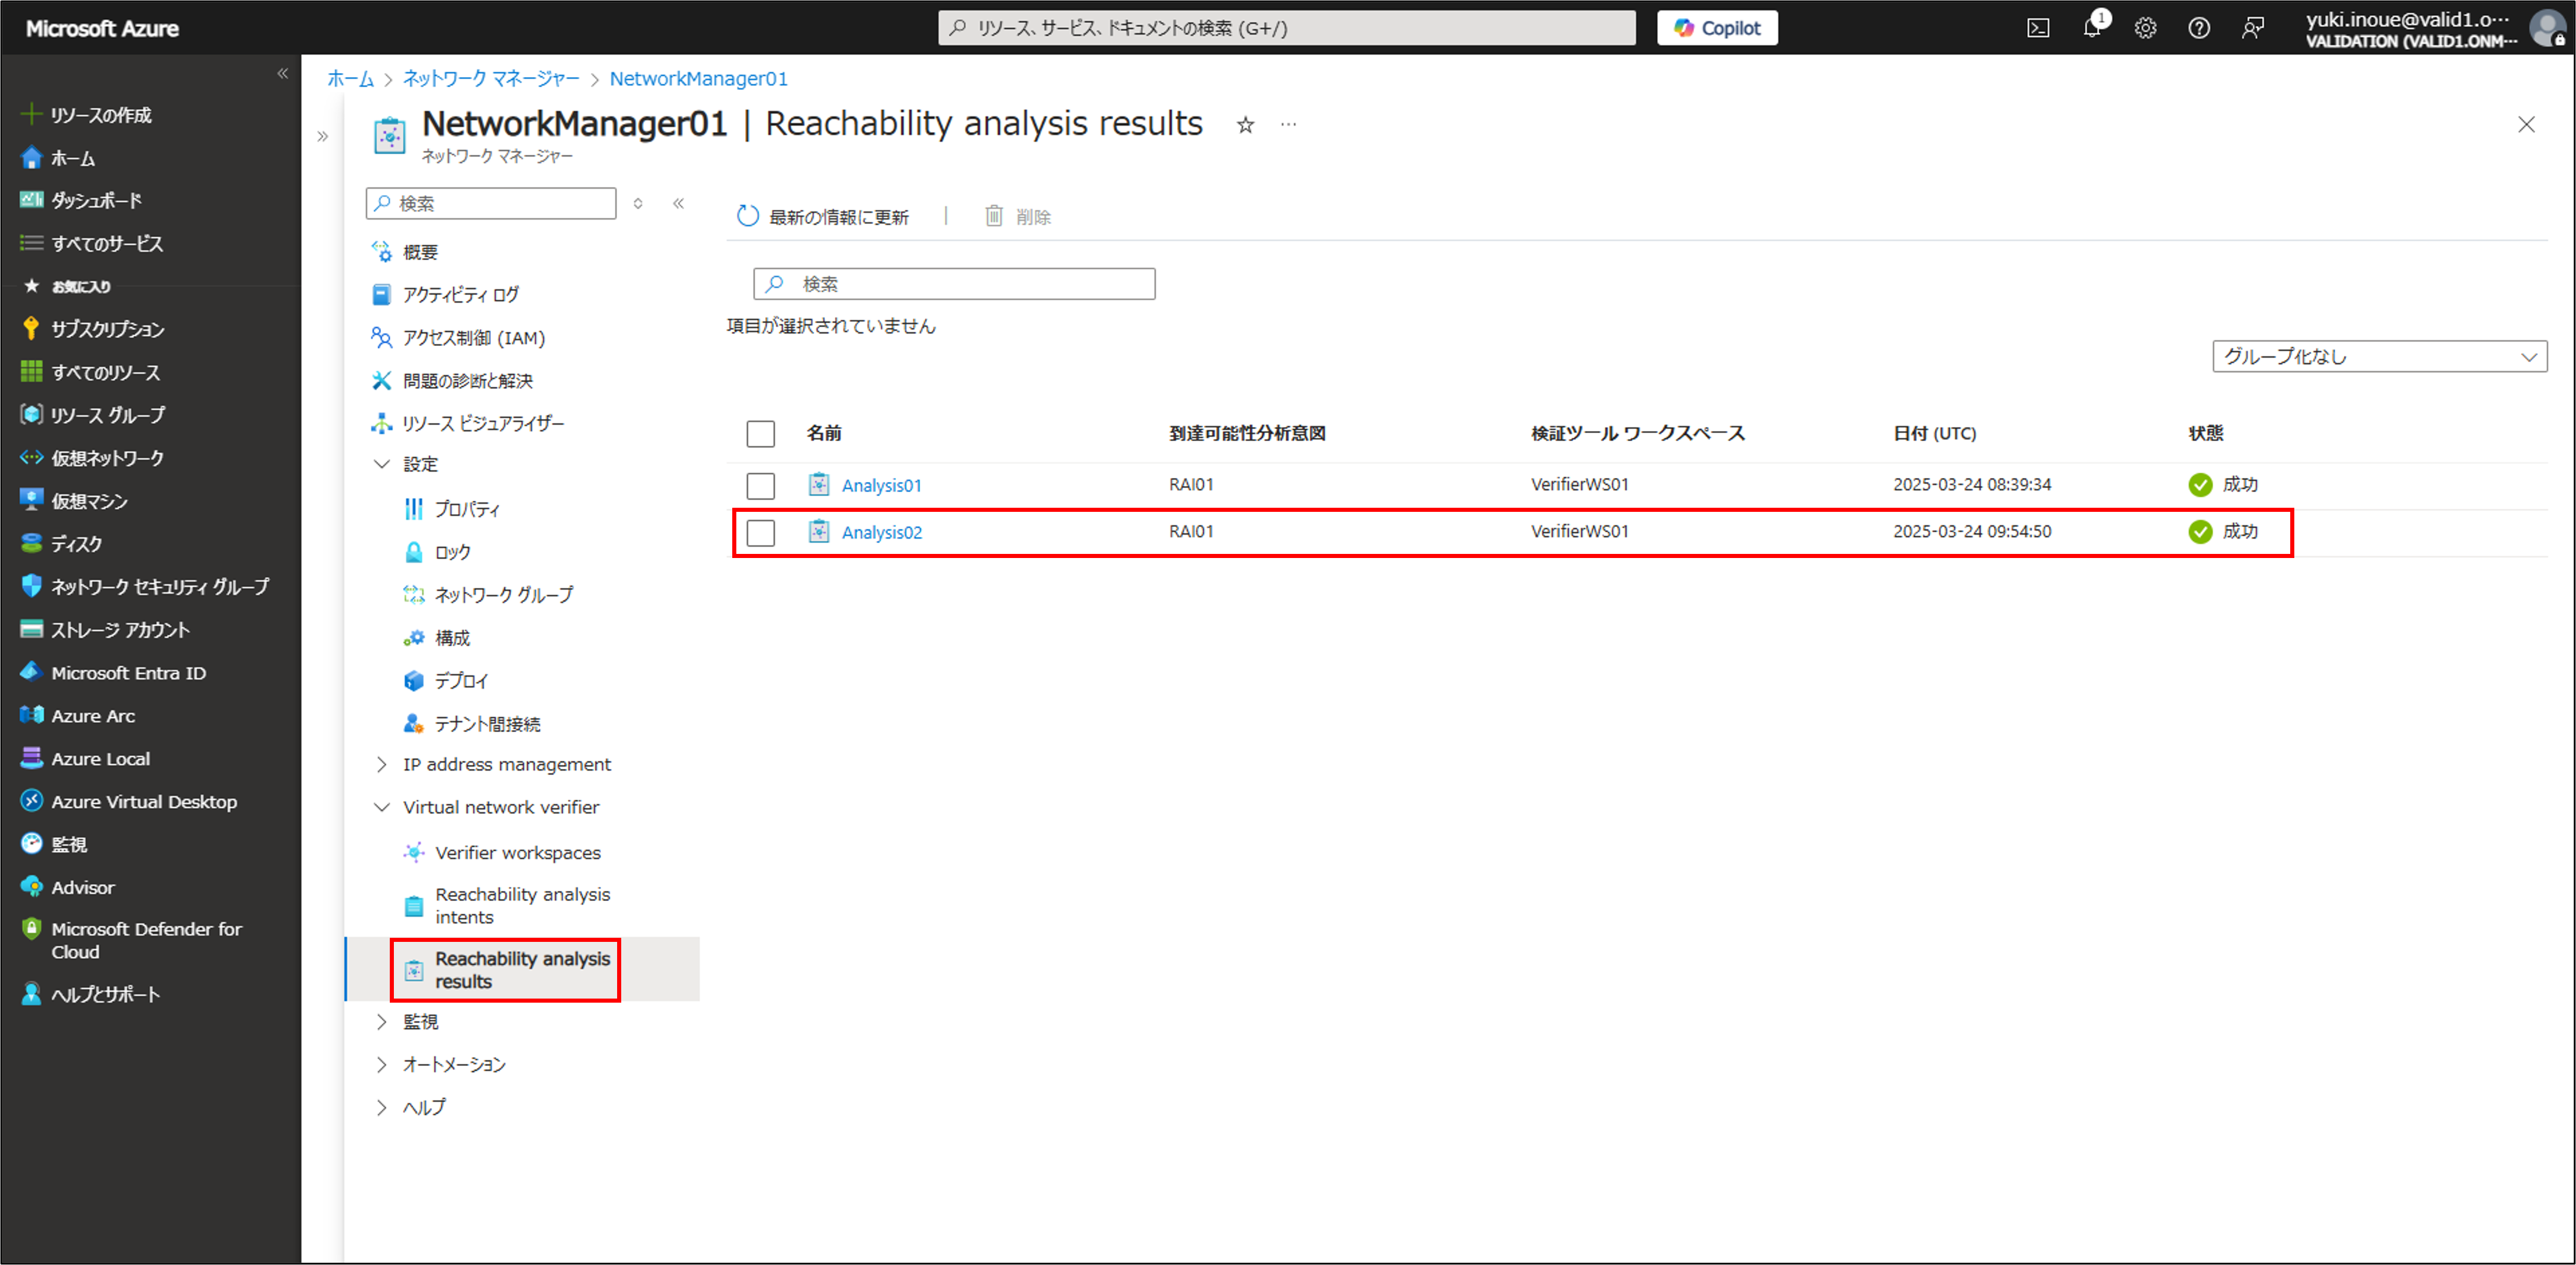
Task: Click the 削除 delete button
Action: click(x=1018, y=217)
